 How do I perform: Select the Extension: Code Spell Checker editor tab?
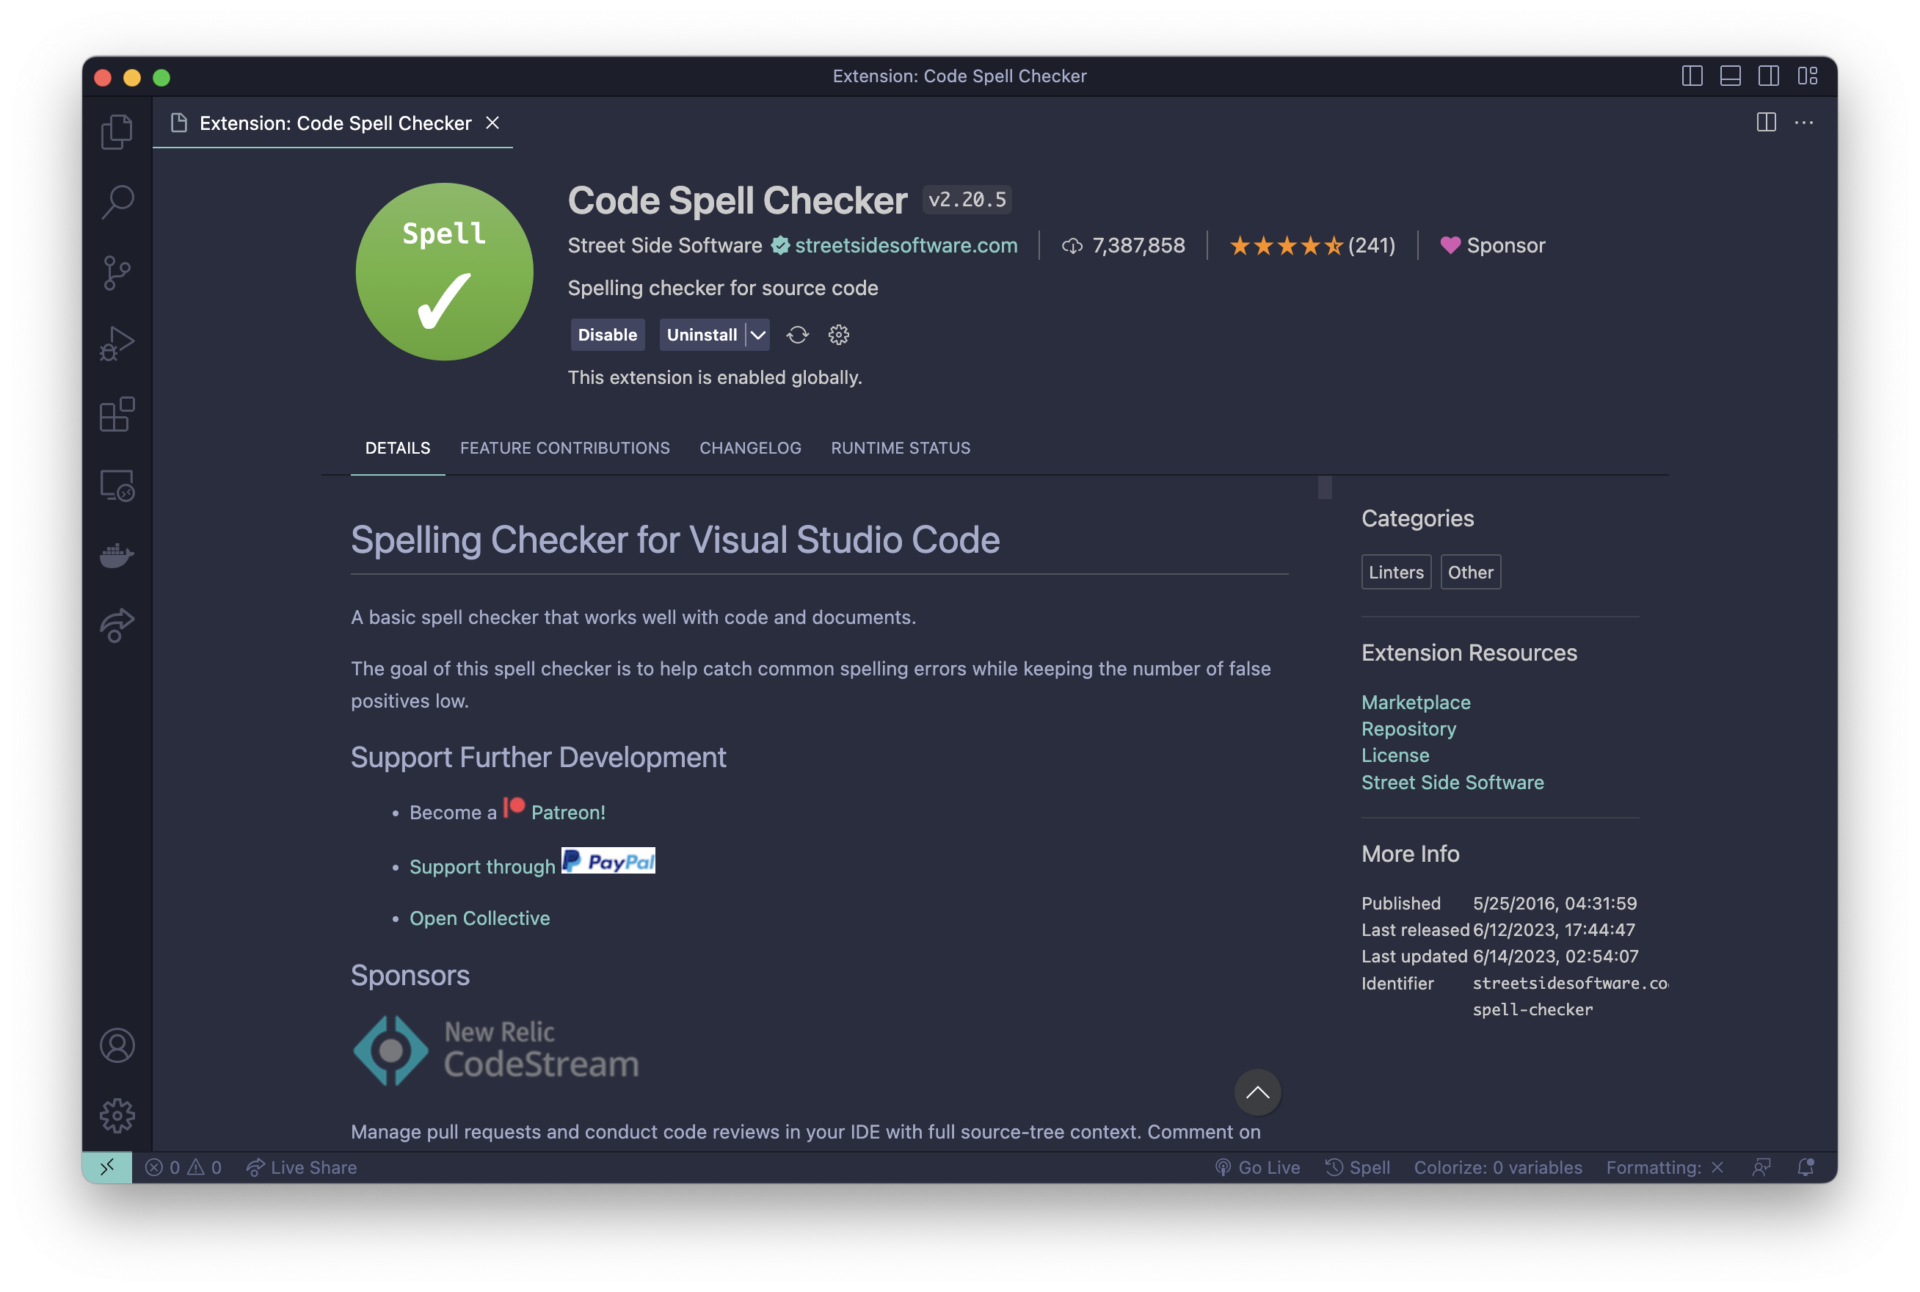coord(334,123)
